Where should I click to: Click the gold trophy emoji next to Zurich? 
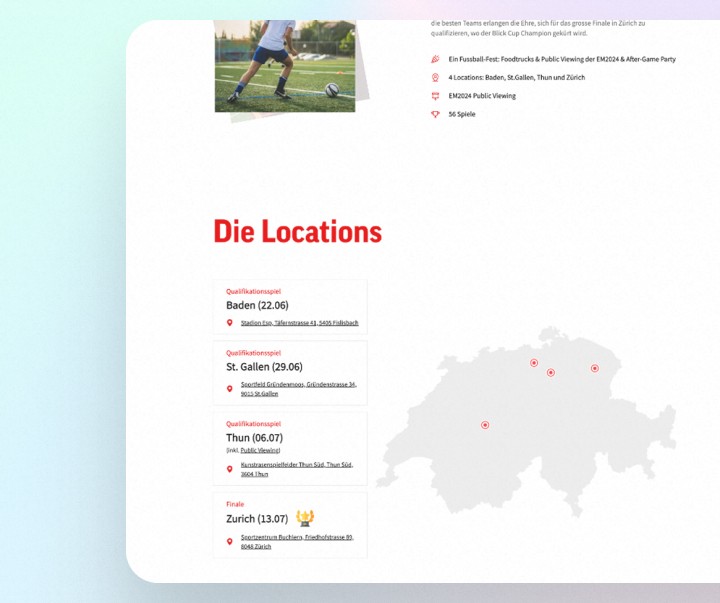pos(305,518)
